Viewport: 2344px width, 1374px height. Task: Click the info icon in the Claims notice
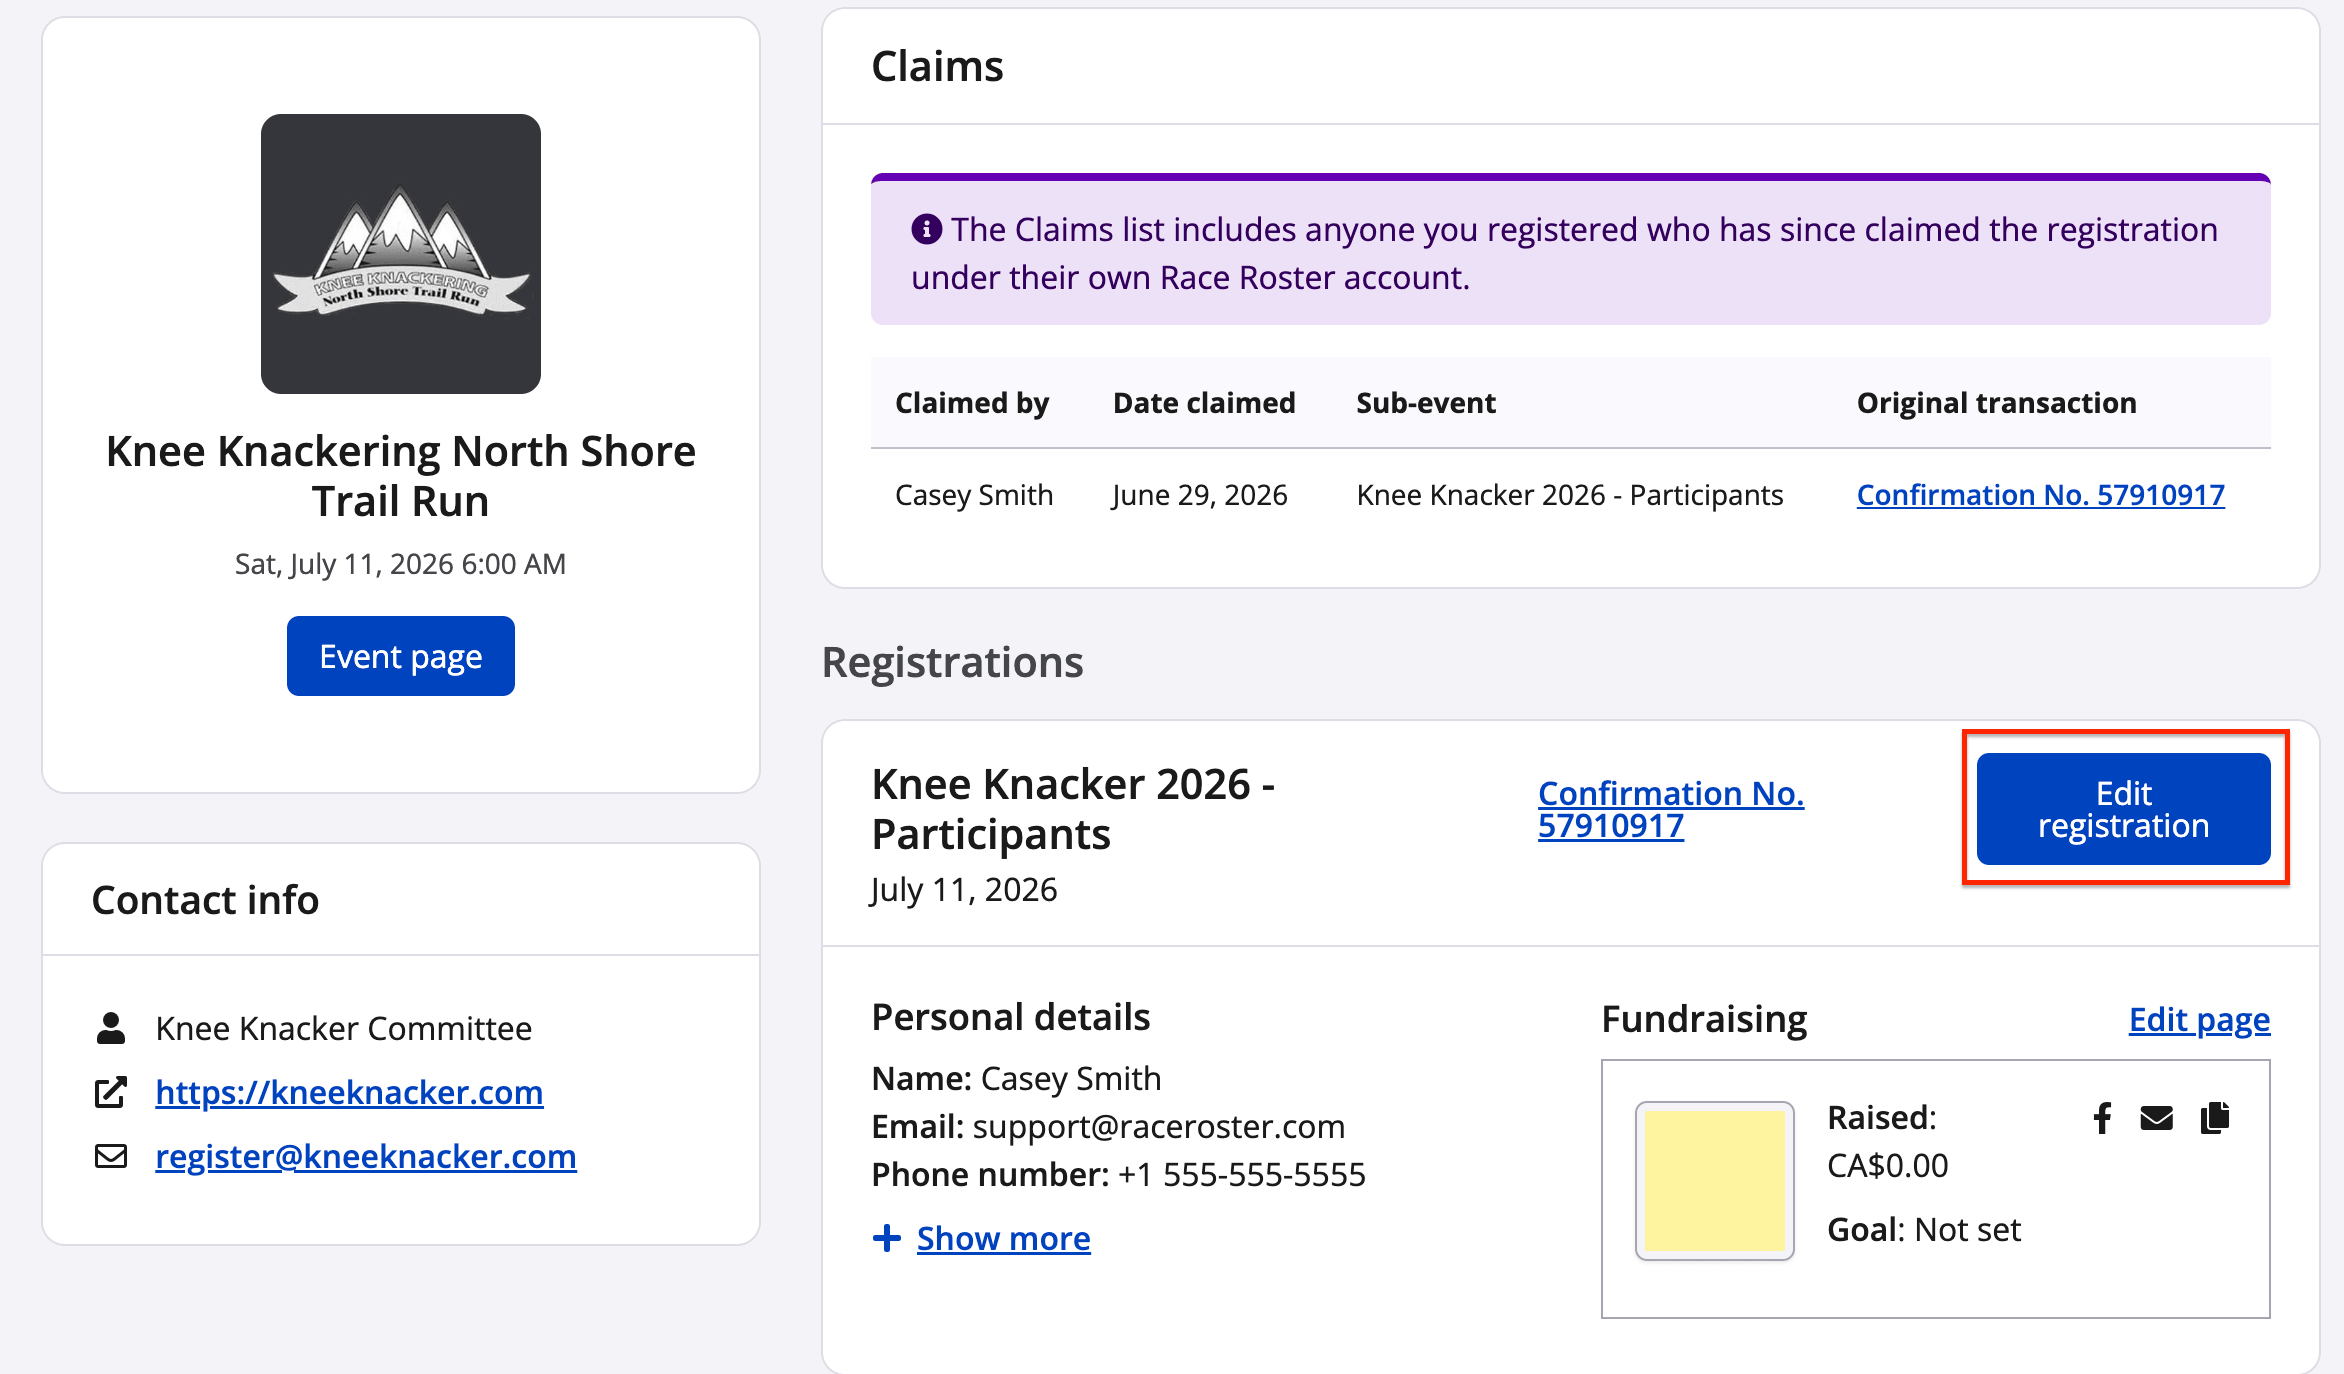[x=926, y=229]
